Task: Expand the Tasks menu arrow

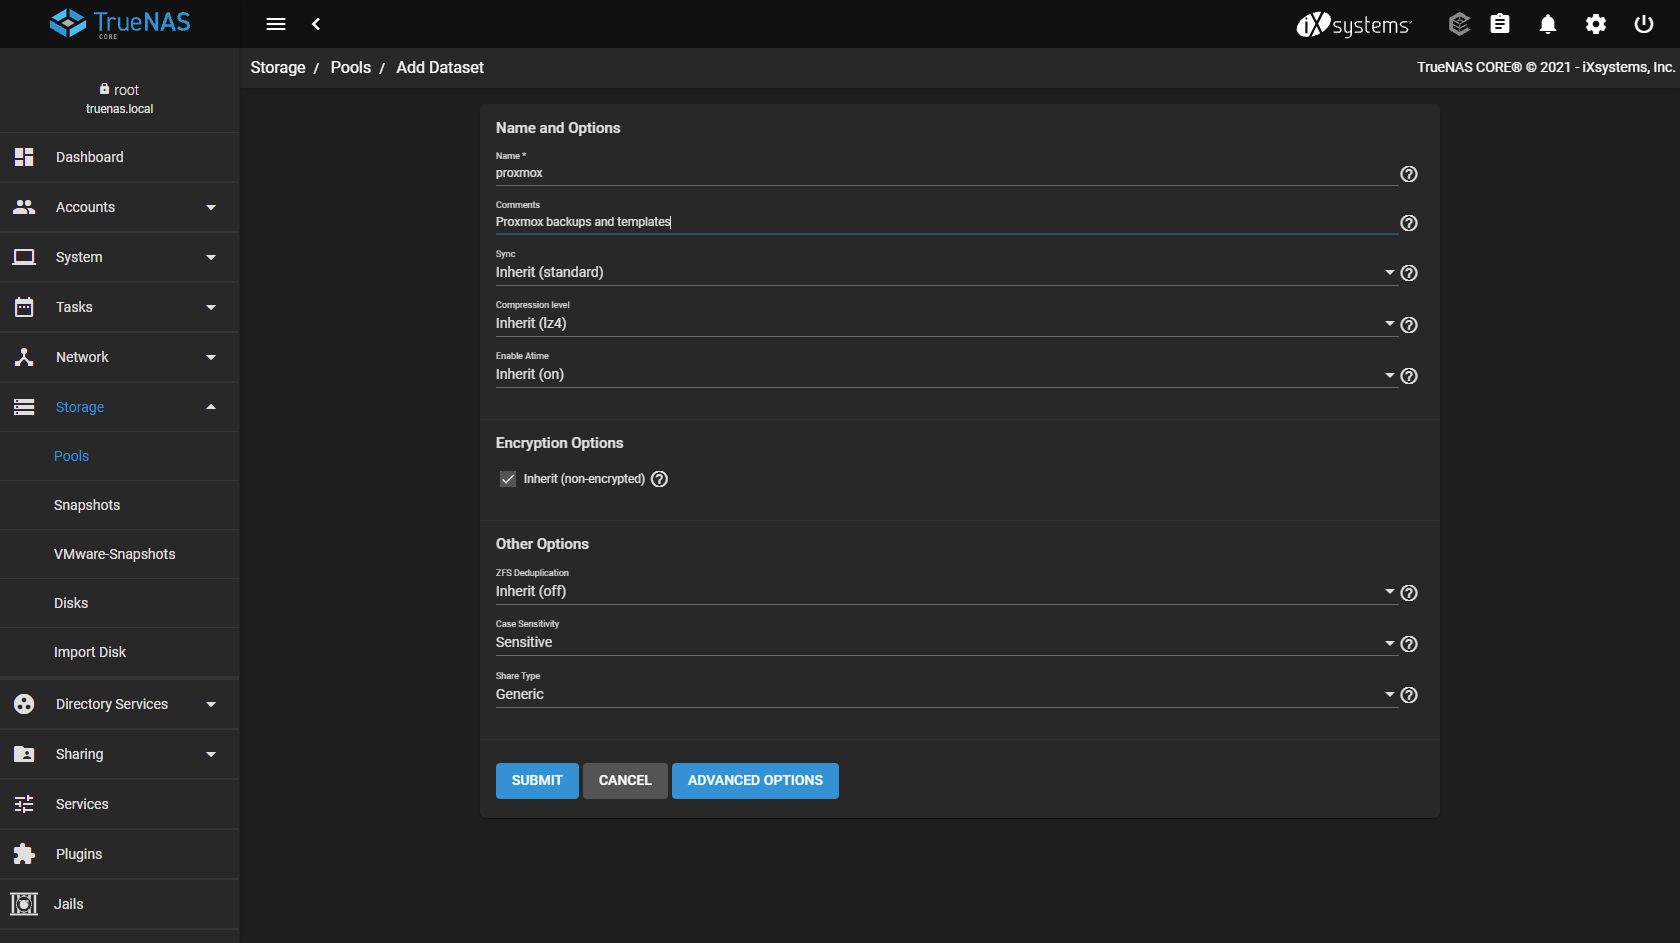Action: click(x=211, y=307)
